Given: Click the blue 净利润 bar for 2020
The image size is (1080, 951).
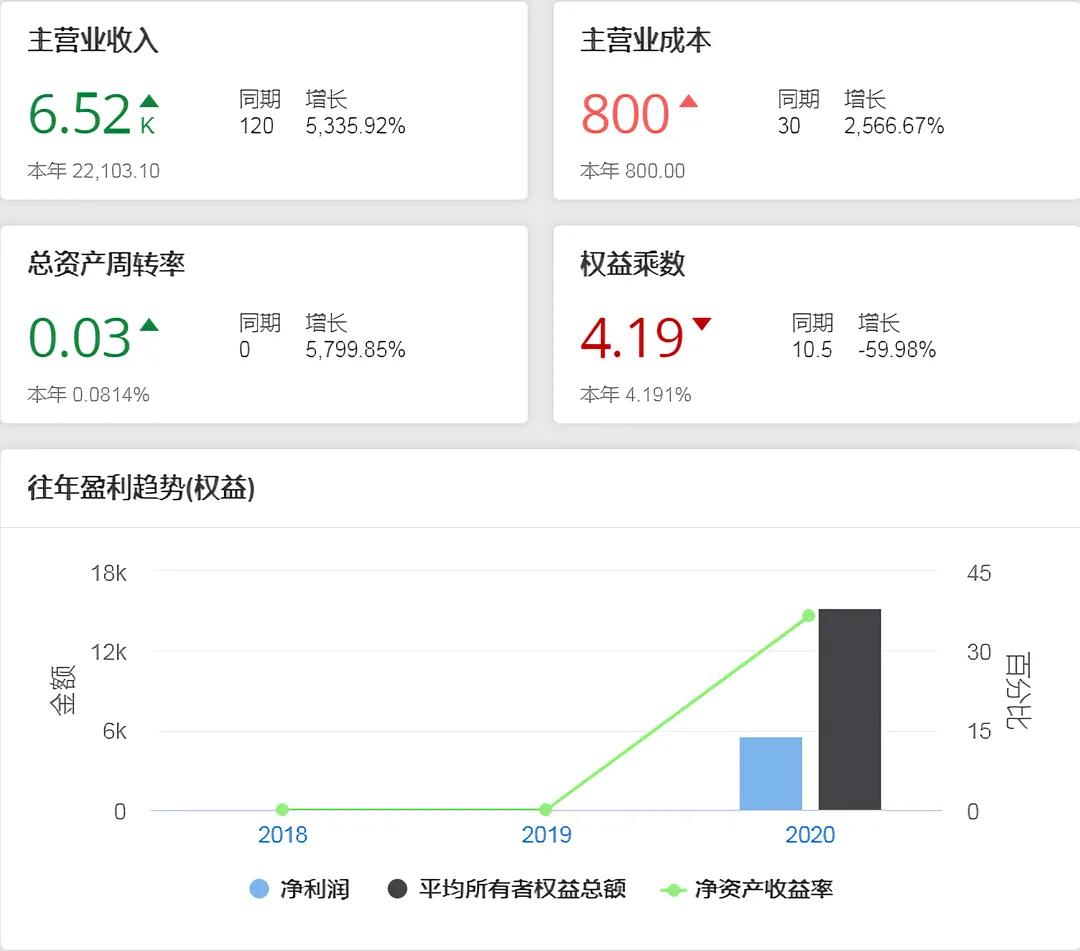Looking at the screenshot, I should (x=771, y=773).
